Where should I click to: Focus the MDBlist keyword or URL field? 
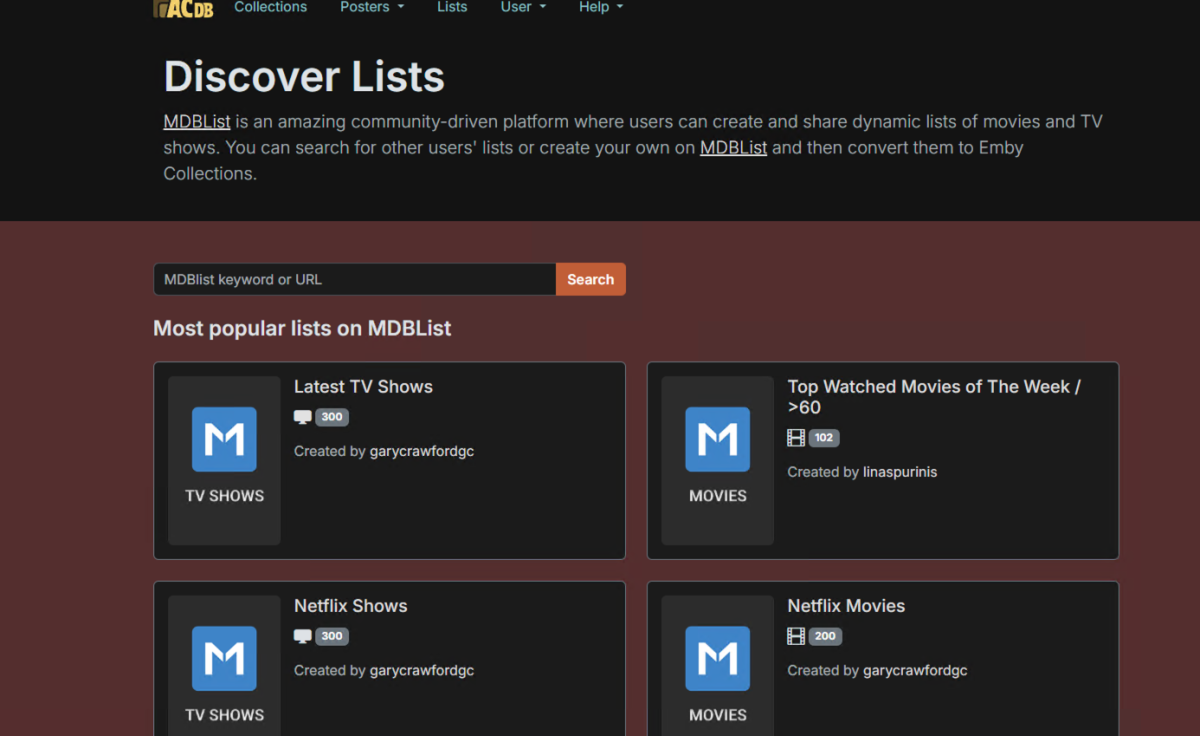tap(354, 280)
